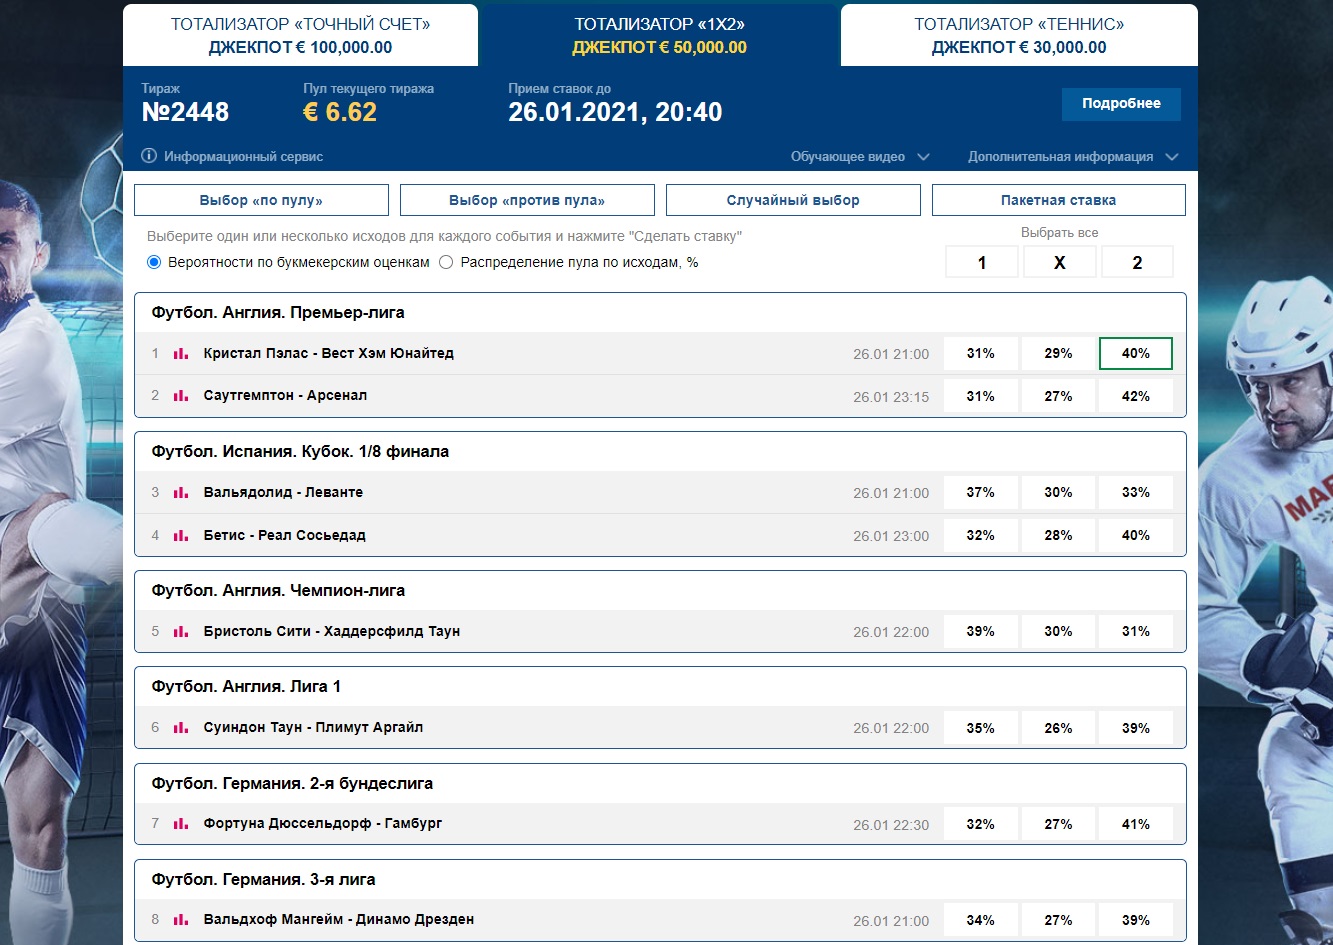This screenshot has height=945, width=1333.
Task: Click stats icon for Фортуна Дюссельдорф - Гамбург
Action: pos(181,824)
